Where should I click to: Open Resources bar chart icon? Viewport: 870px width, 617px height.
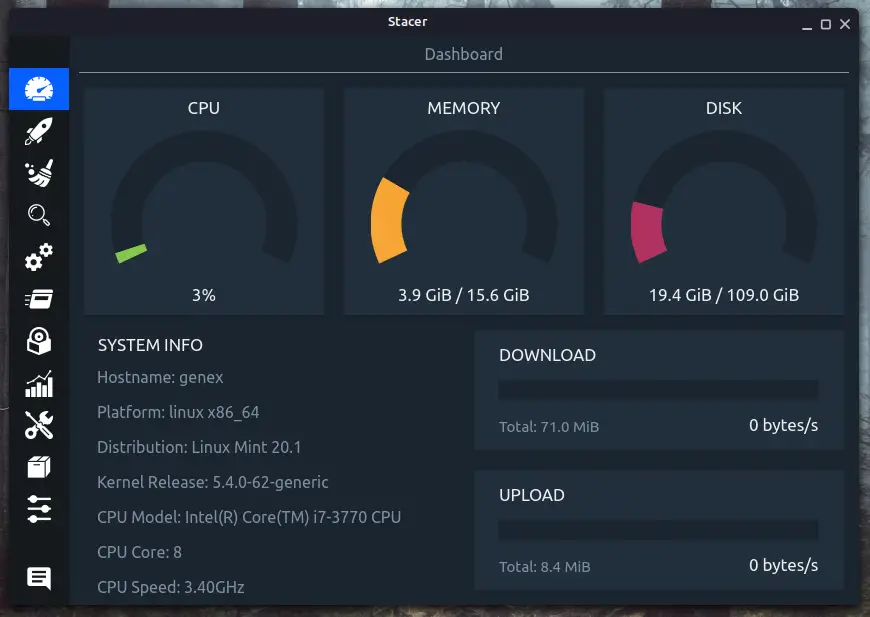tap(39, 383)
